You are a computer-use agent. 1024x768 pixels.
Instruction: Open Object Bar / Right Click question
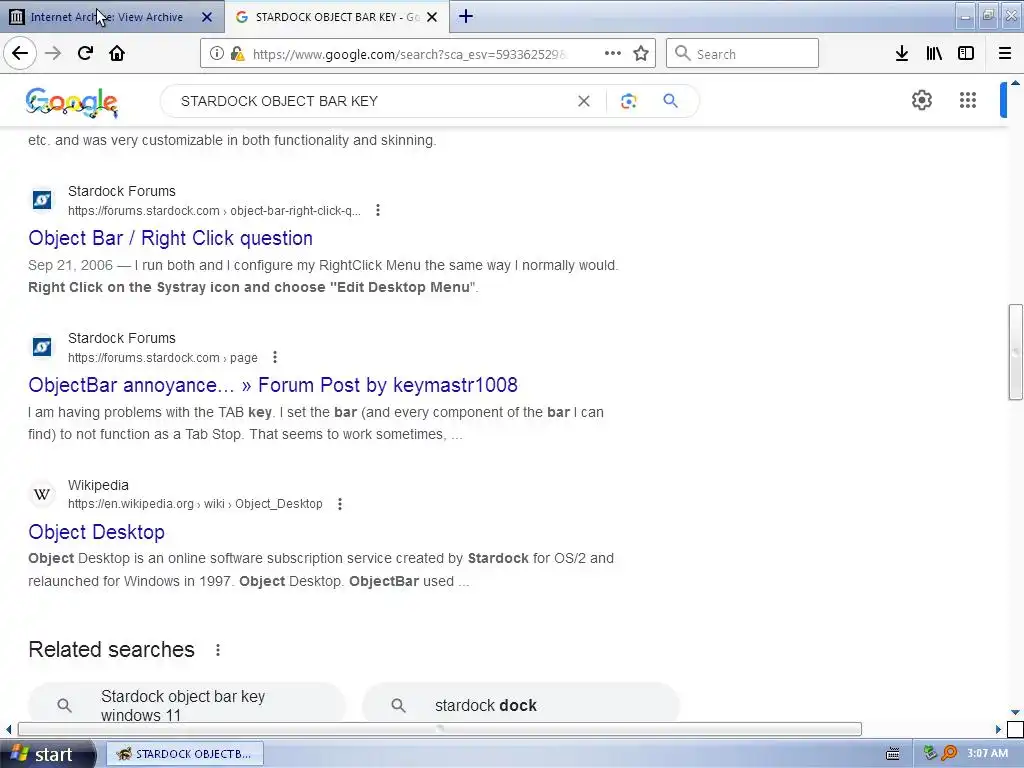tap(170, 238)
